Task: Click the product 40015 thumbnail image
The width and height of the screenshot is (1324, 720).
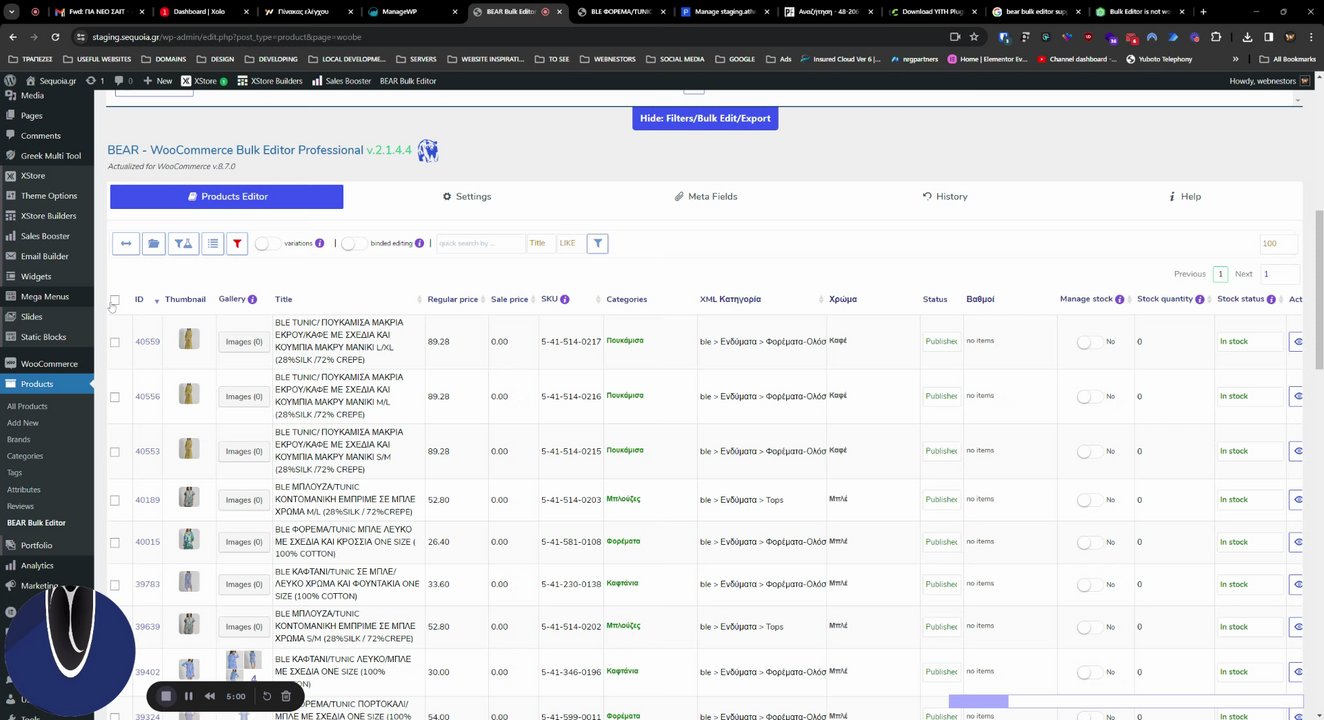Action: [188, 539]
